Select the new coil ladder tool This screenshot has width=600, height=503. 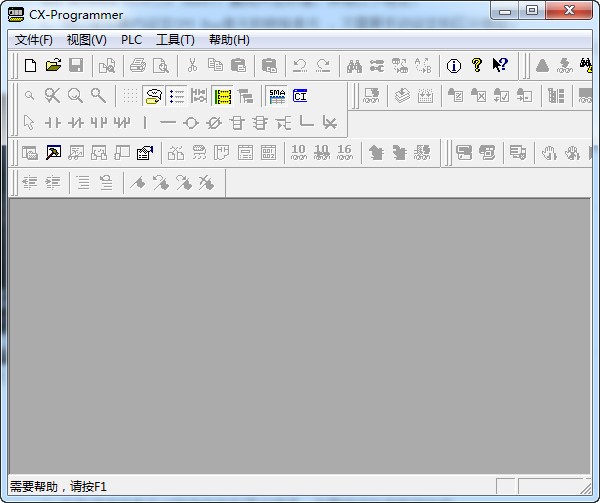(x=190, y=123)
